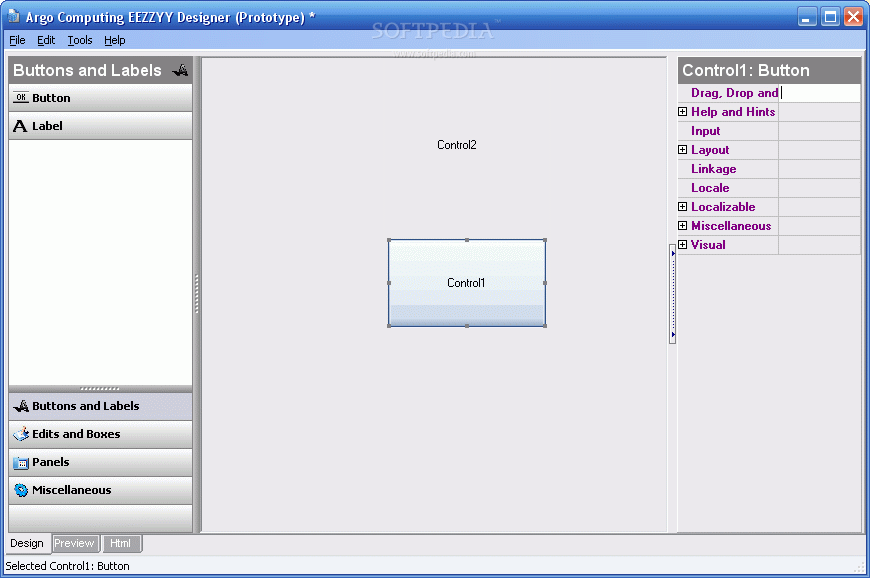Click the Buttons and Labels category icon
This screenshot has height=578, width=870.
click(x=21, y=406)
